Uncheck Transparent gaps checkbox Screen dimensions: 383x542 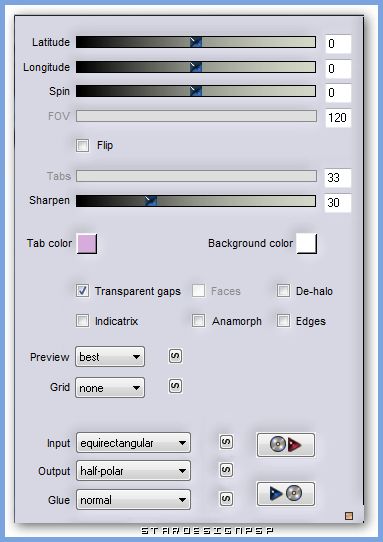(82, 291)
